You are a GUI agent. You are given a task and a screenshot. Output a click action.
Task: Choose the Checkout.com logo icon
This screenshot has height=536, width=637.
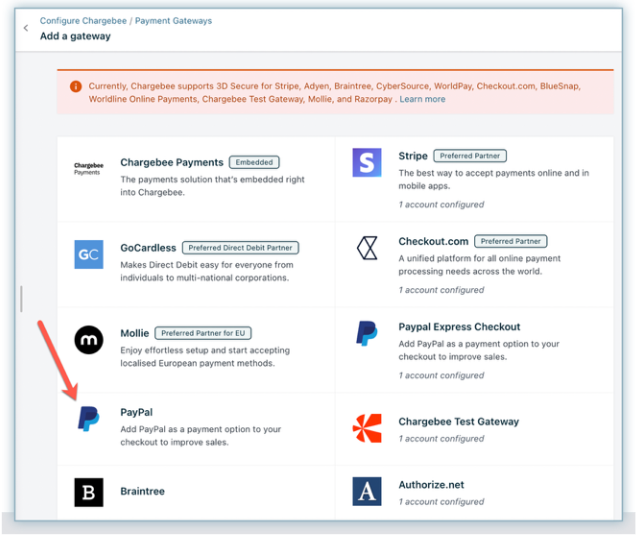[x=367, y=248]
